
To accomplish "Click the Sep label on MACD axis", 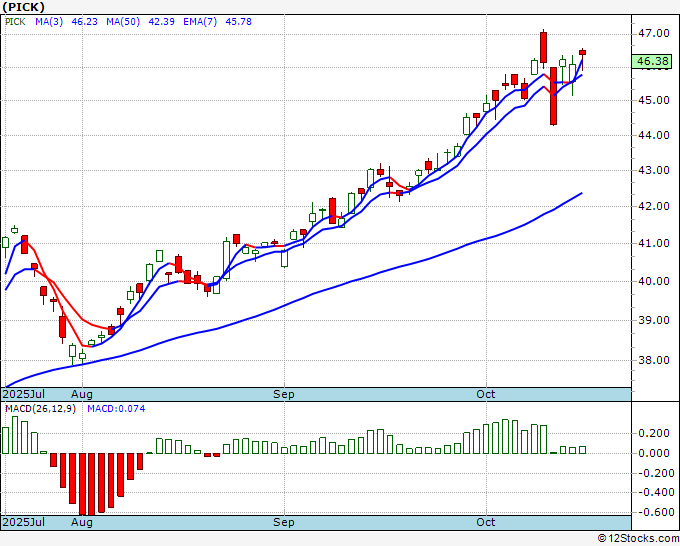I will tap(284, 522).
